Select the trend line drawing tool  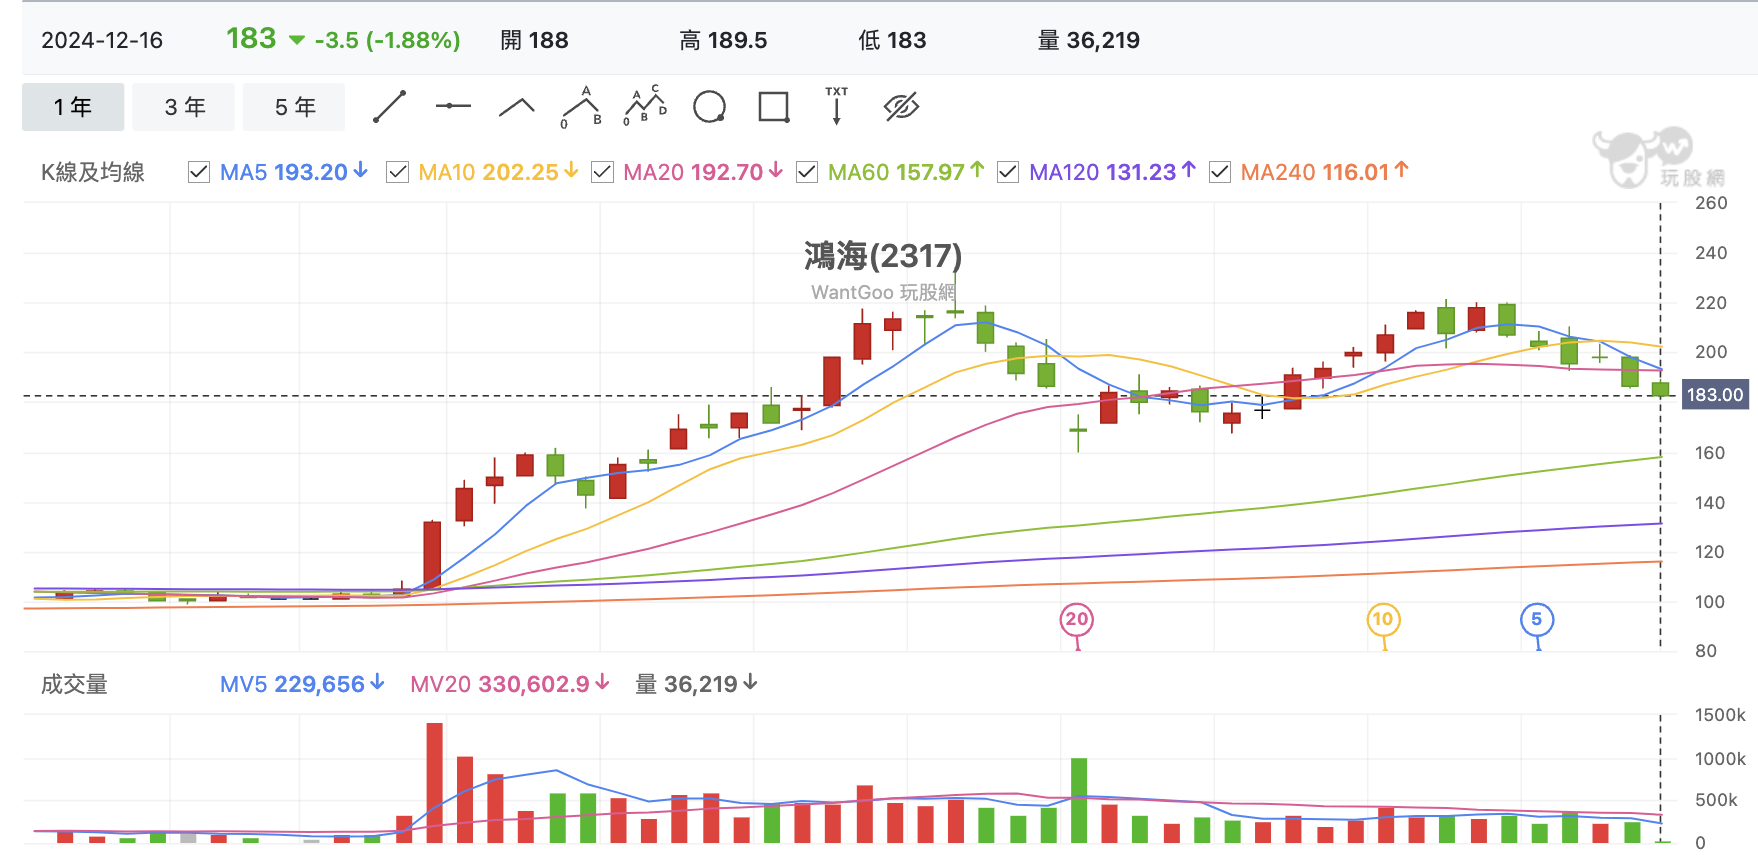coord(389,107)
